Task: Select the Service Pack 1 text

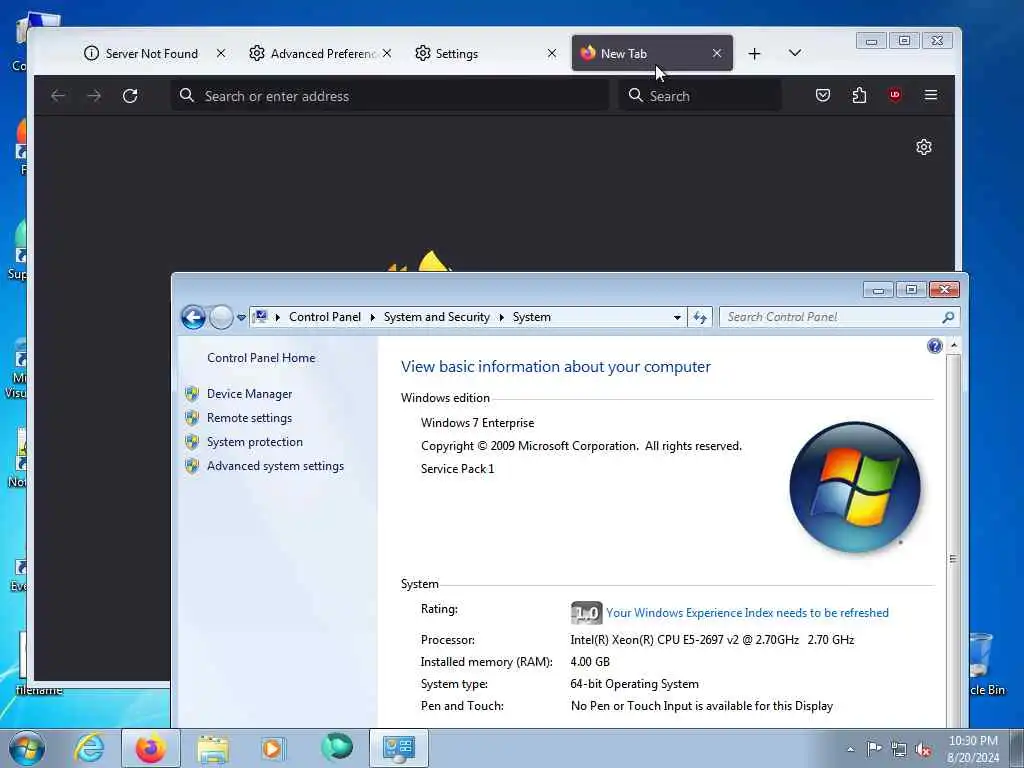Action: pyautogui.click(x=457, y=469)
